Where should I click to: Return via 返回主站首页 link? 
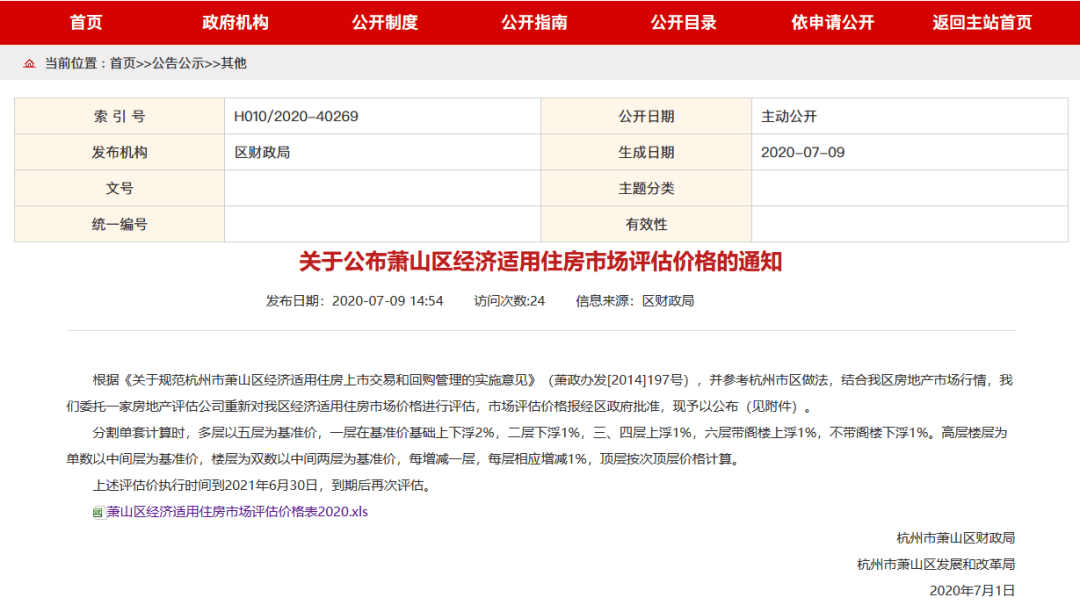pos(982,23)
